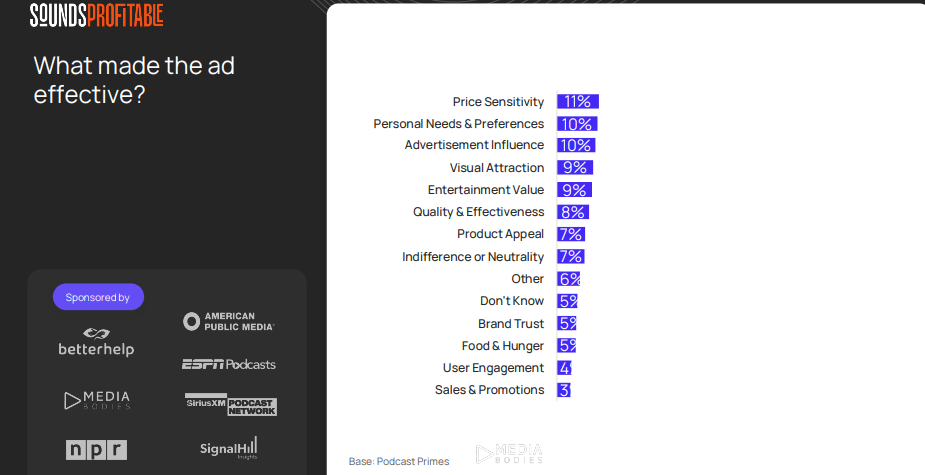Select the Personal Needs & Preferences bar
The height and width of the screenshot is (475, 925).
coord(578,124)
